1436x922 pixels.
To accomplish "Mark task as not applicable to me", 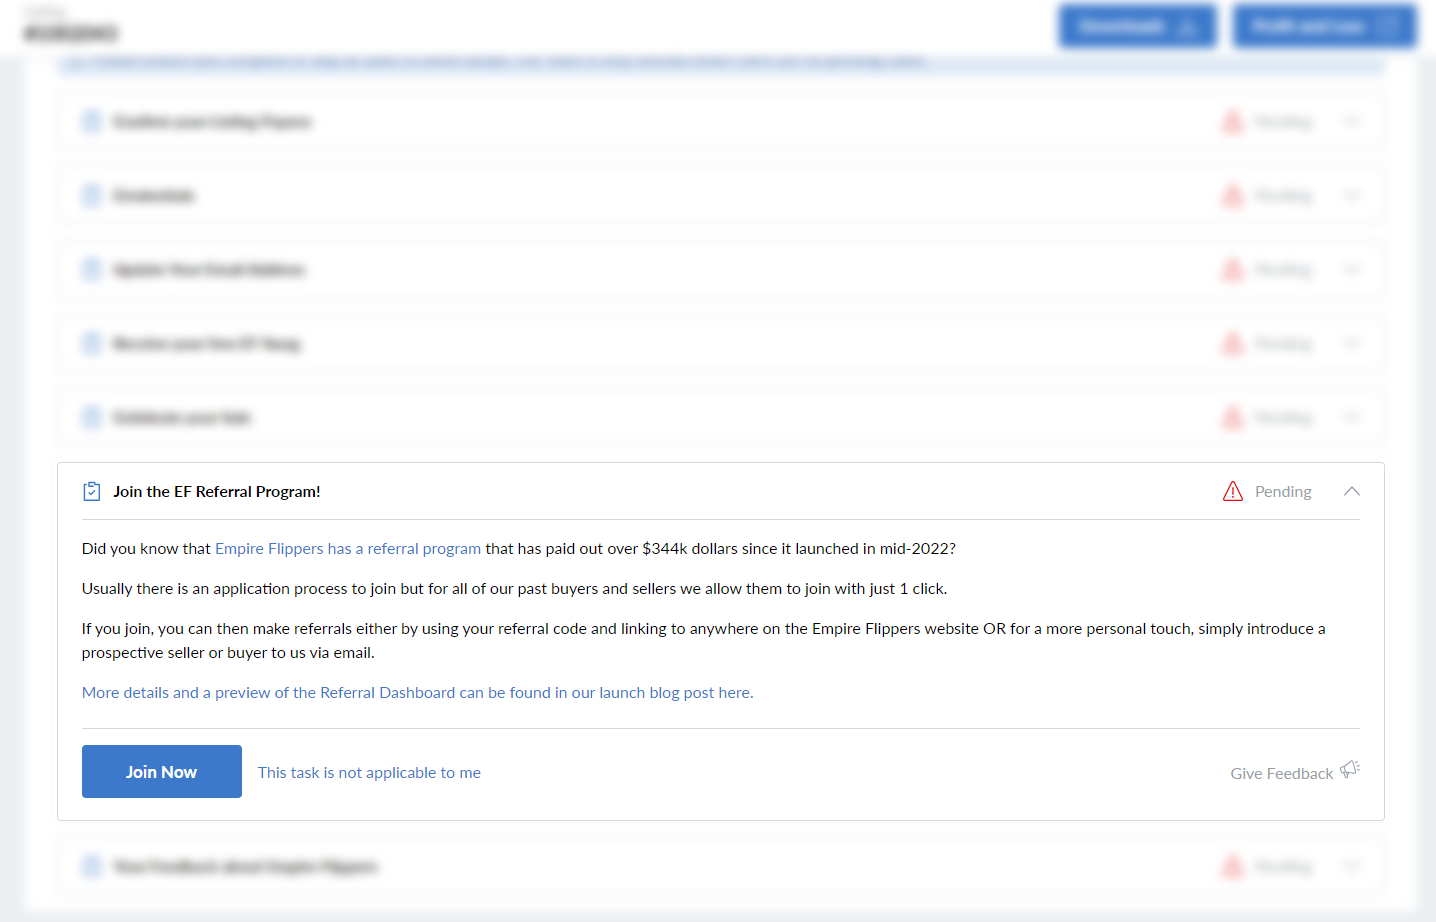I will pyautogui.click(x=369, y=773).
